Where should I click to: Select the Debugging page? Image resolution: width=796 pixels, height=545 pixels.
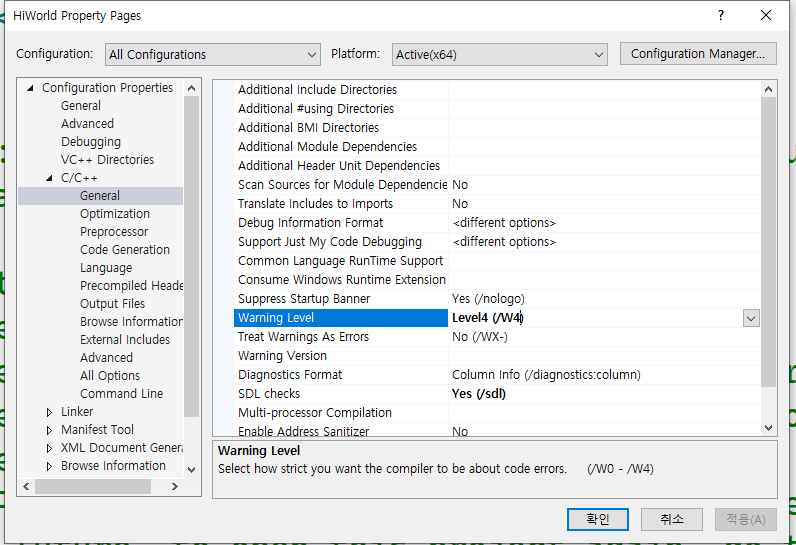[x=91, y=142]
